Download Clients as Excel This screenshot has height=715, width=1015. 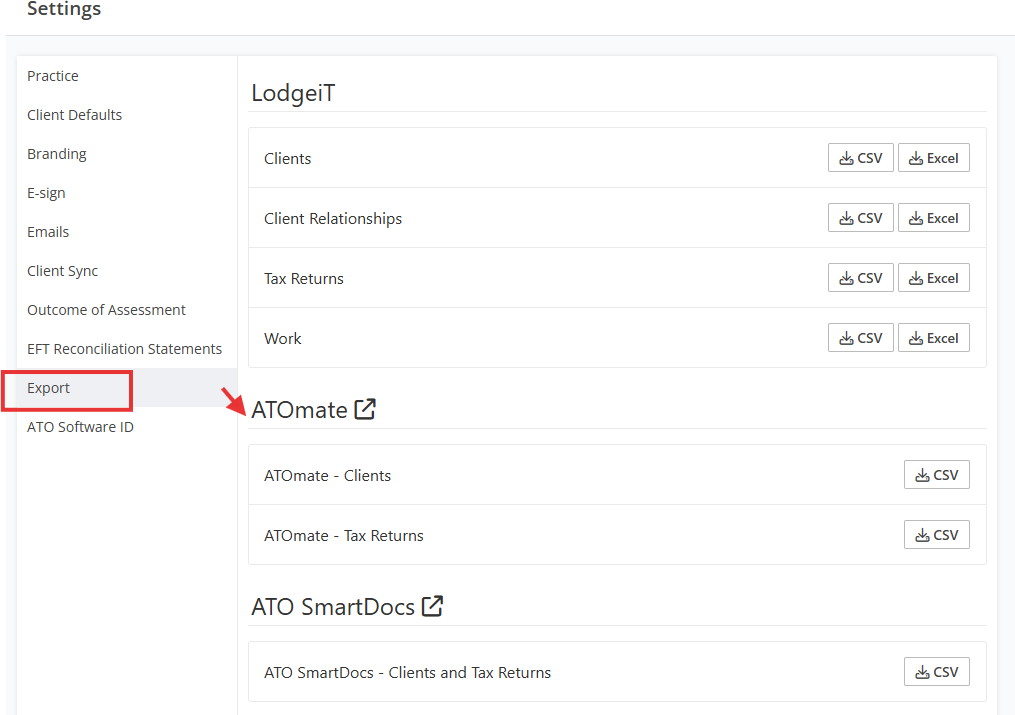(x=933, y=158)
